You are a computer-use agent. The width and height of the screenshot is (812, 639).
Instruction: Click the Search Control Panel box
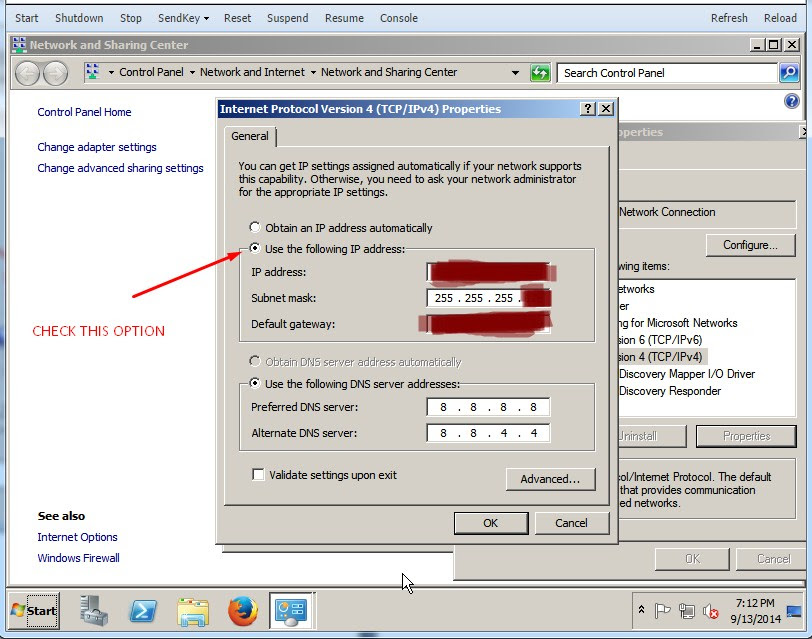point(668,73)
